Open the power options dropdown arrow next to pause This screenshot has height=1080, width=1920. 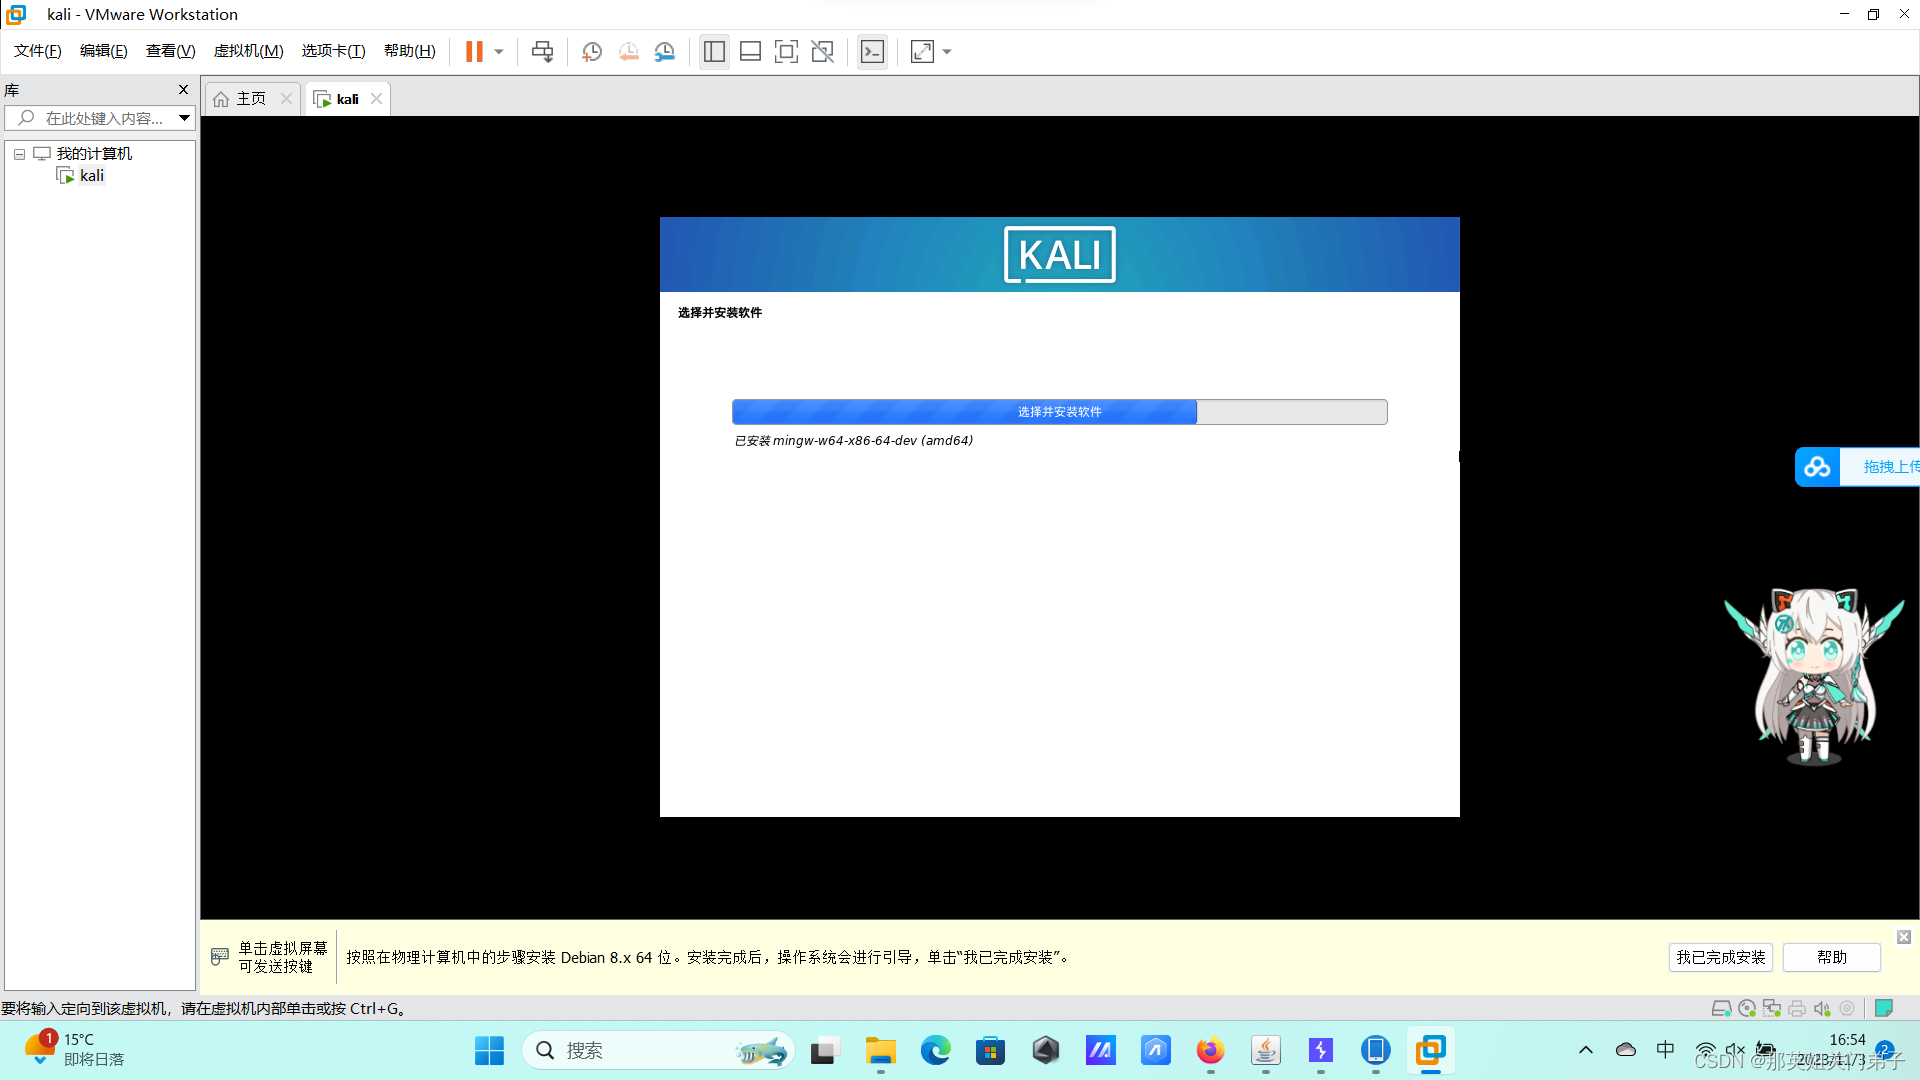pos(499,52)
